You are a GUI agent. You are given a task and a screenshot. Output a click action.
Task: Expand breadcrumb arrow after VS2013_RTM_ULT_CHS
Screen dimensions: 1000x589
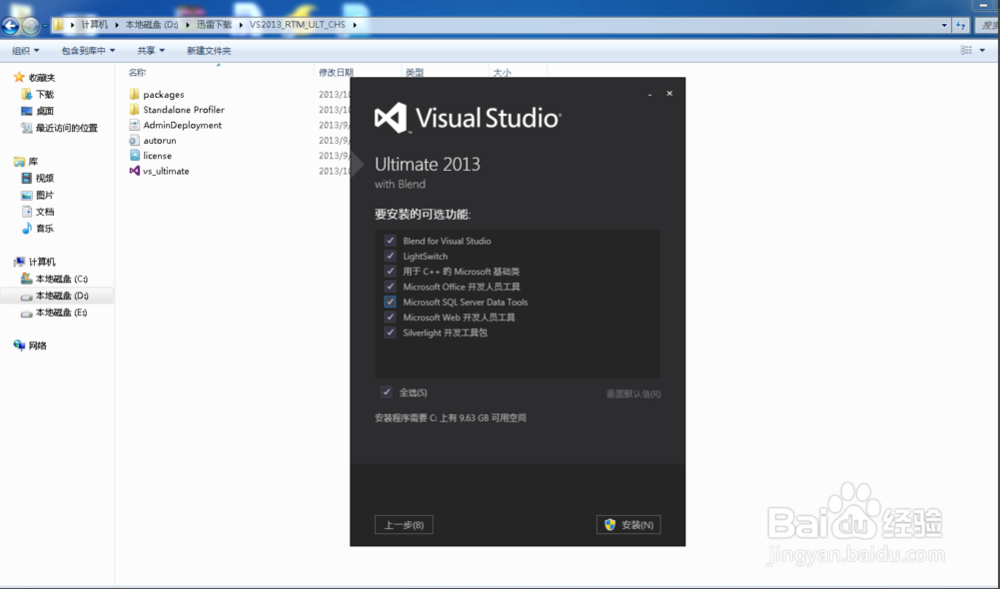click(355, 25)
